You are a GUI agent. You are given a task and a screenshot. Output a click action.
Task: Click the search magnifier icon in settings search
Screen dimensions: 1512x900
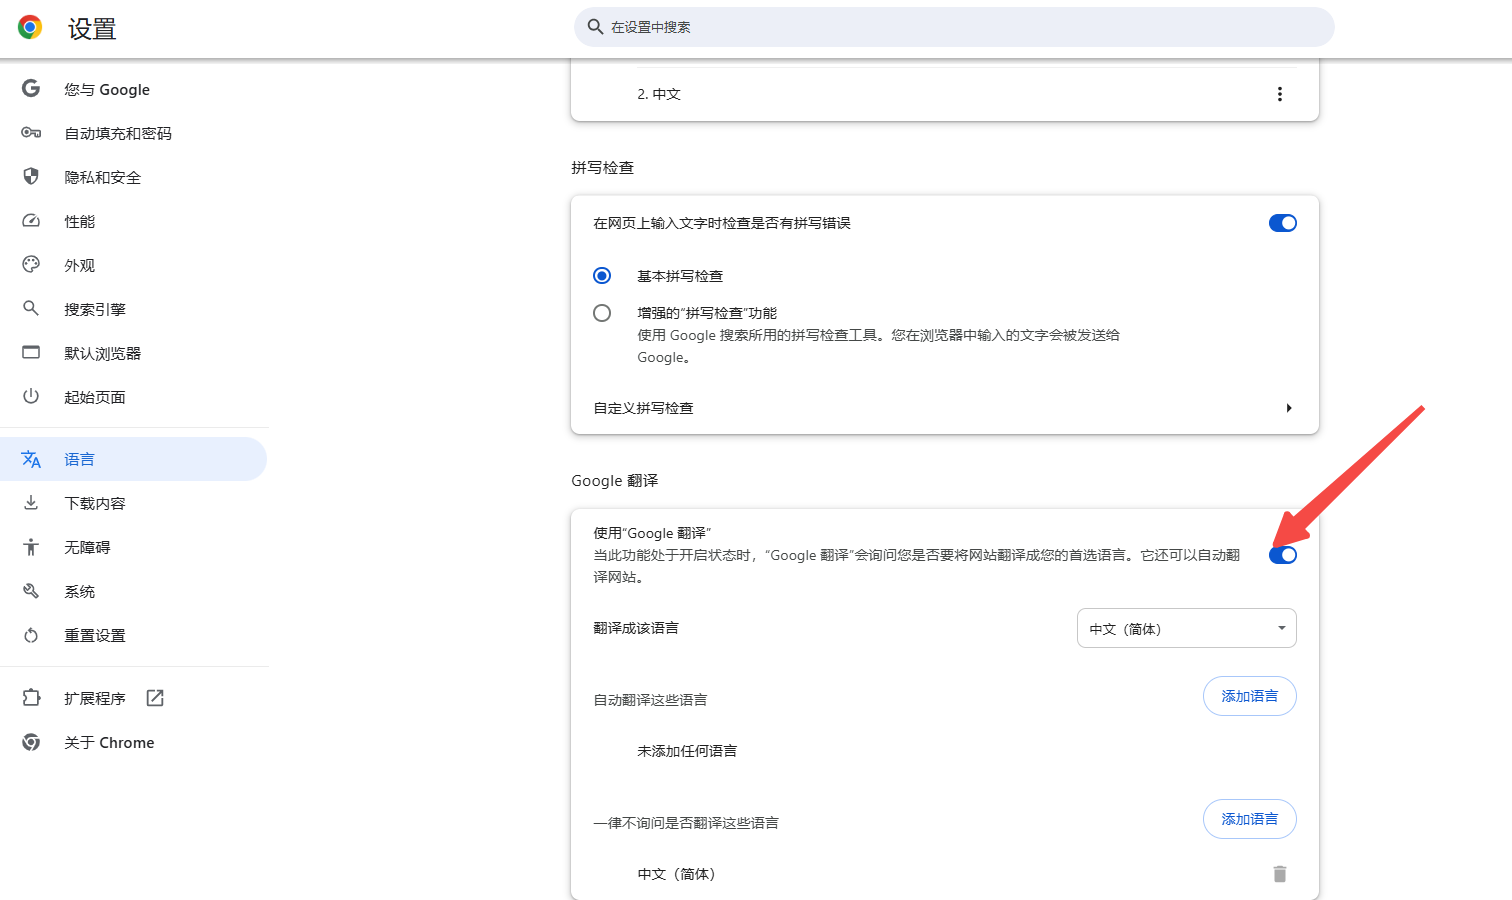point(595,27)
